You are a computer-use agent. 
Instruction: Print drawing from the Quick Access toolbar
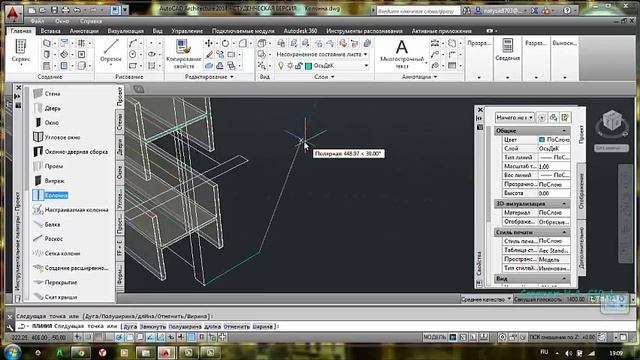pyautogui.click(x=65, y=10)
